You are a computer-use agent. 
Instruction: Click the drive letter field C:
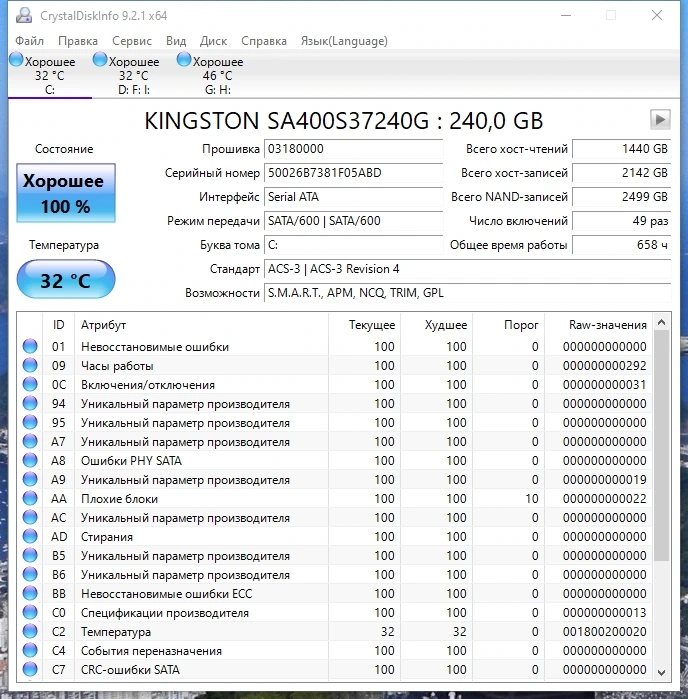click(354, 245)
